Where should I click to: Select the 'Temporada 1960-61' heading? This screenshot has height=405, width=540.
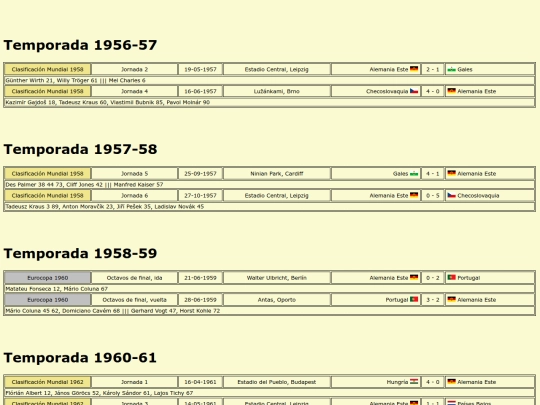80,357
